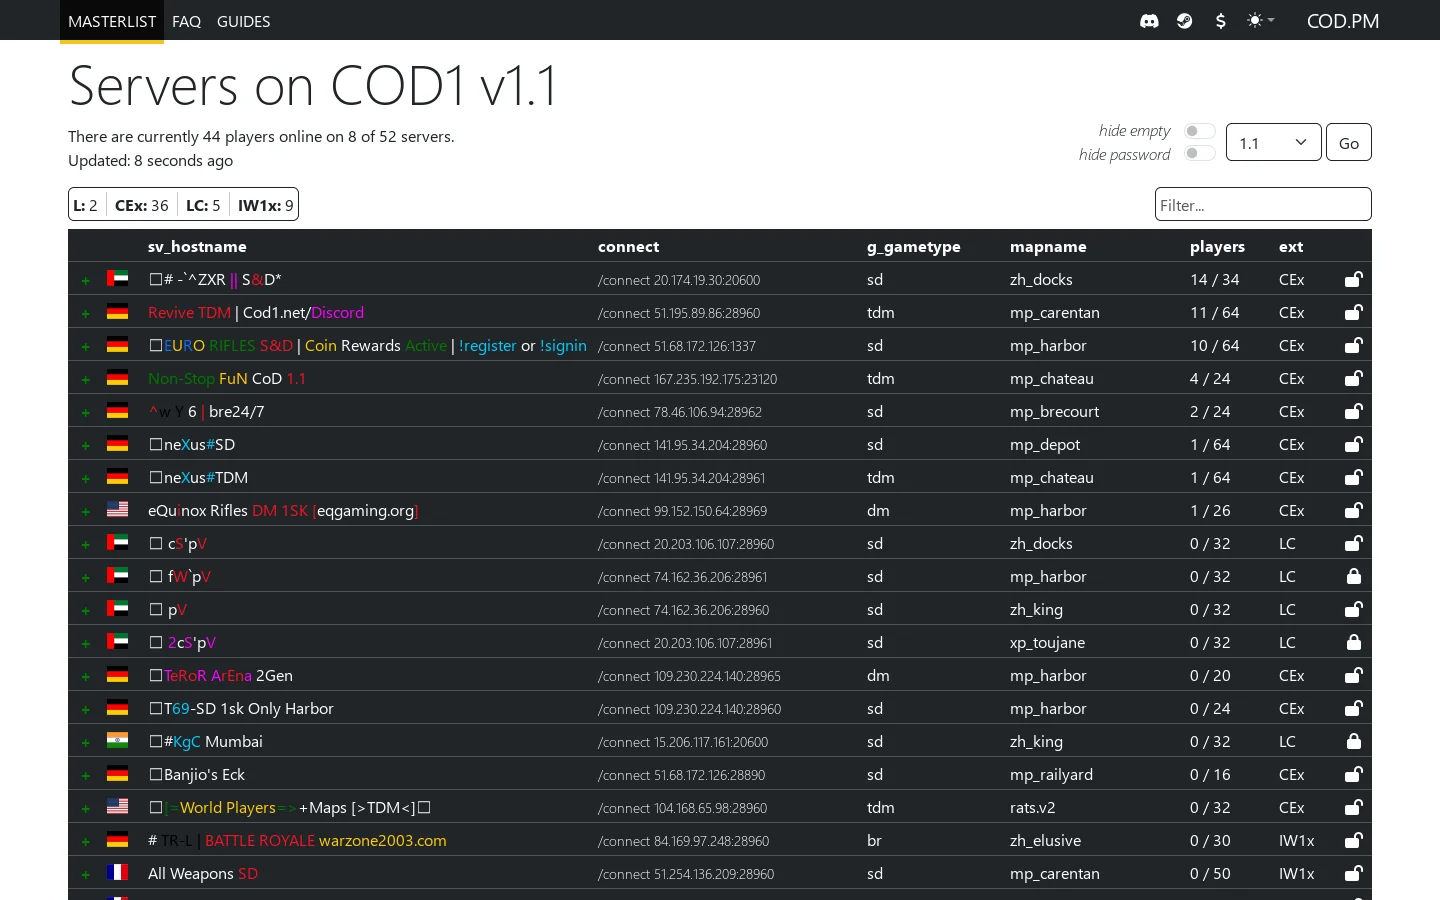Click the India flag on #KgC Mumbai row
This screenshot has height=900, width=1440.
(x=118, y=741)
